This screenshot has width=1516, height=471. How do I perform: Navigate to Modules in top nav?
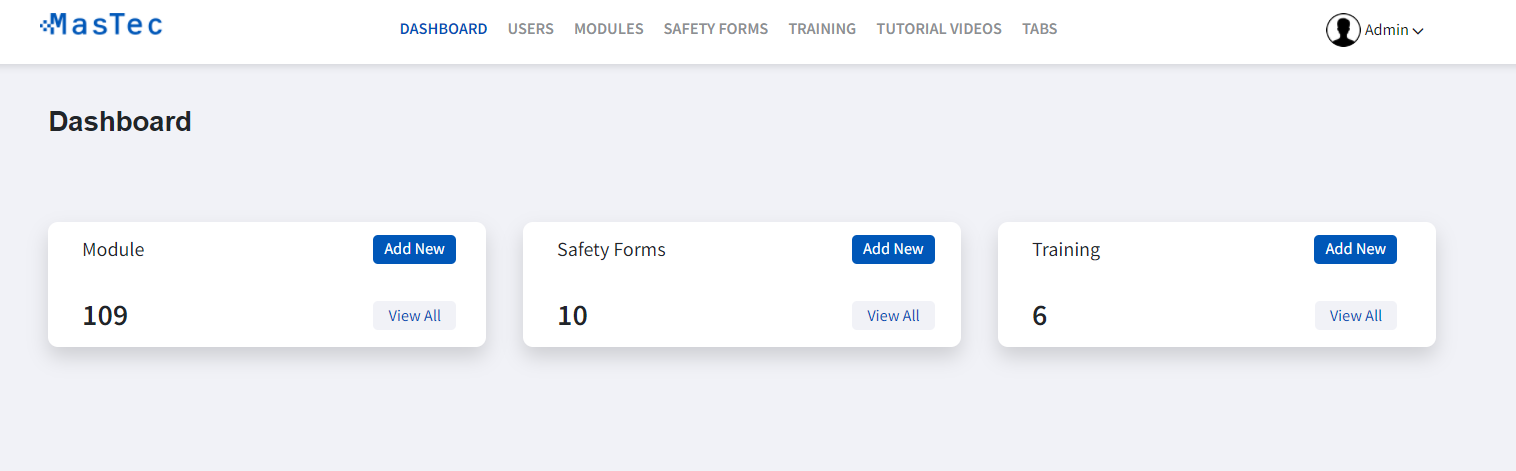pos(609,29)
